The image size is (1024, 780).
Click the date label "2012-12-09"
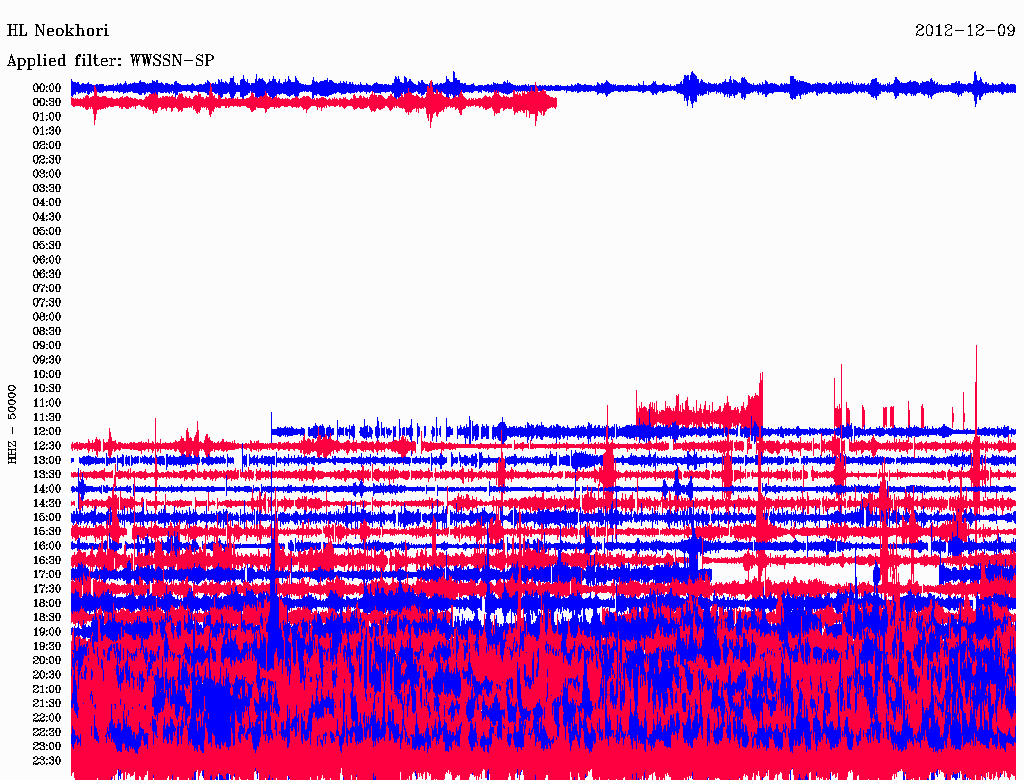point(965,31)
